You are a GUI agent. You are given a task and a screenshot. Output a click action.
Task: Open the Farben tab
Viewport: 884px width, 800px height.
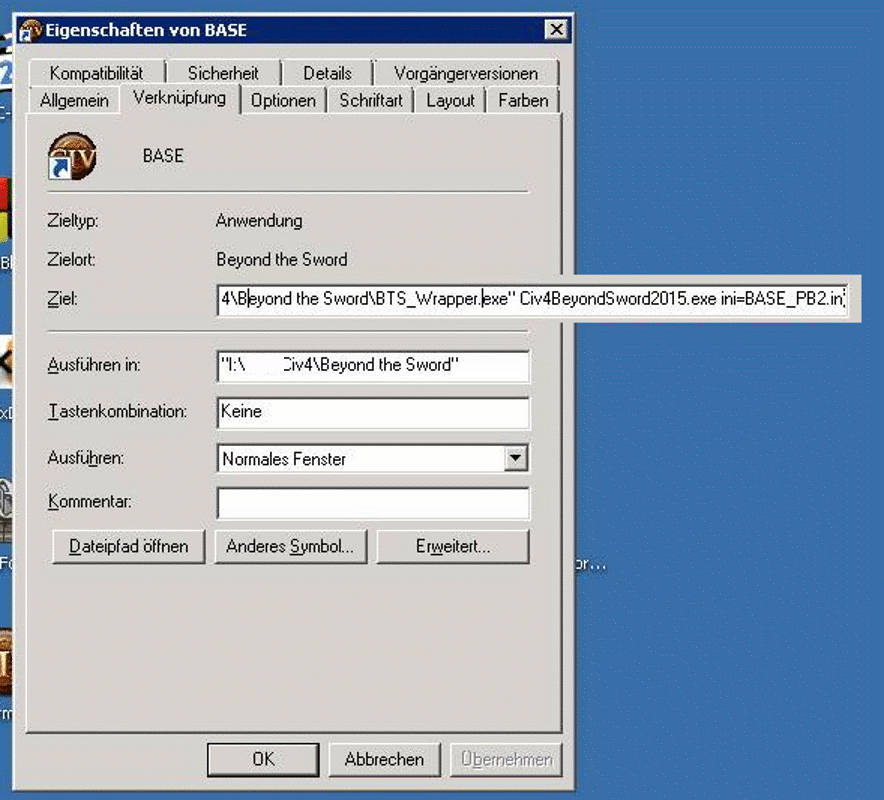(523, 100)
